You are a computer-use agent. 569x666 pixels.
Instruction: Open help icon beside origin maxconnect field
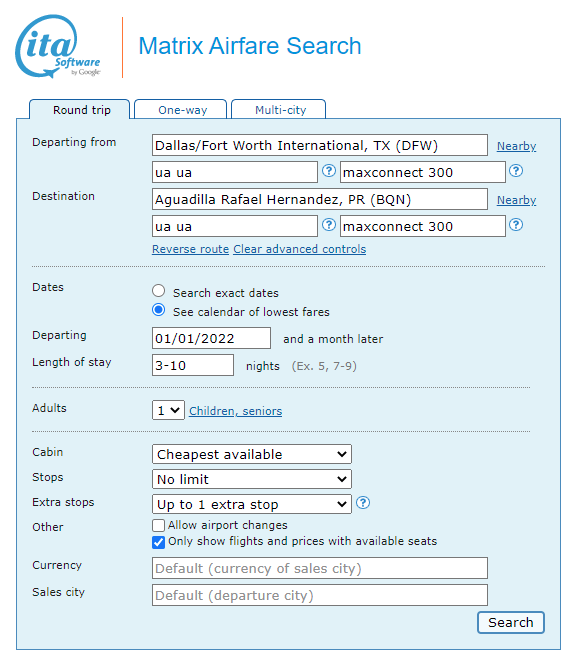pos(516,171)
